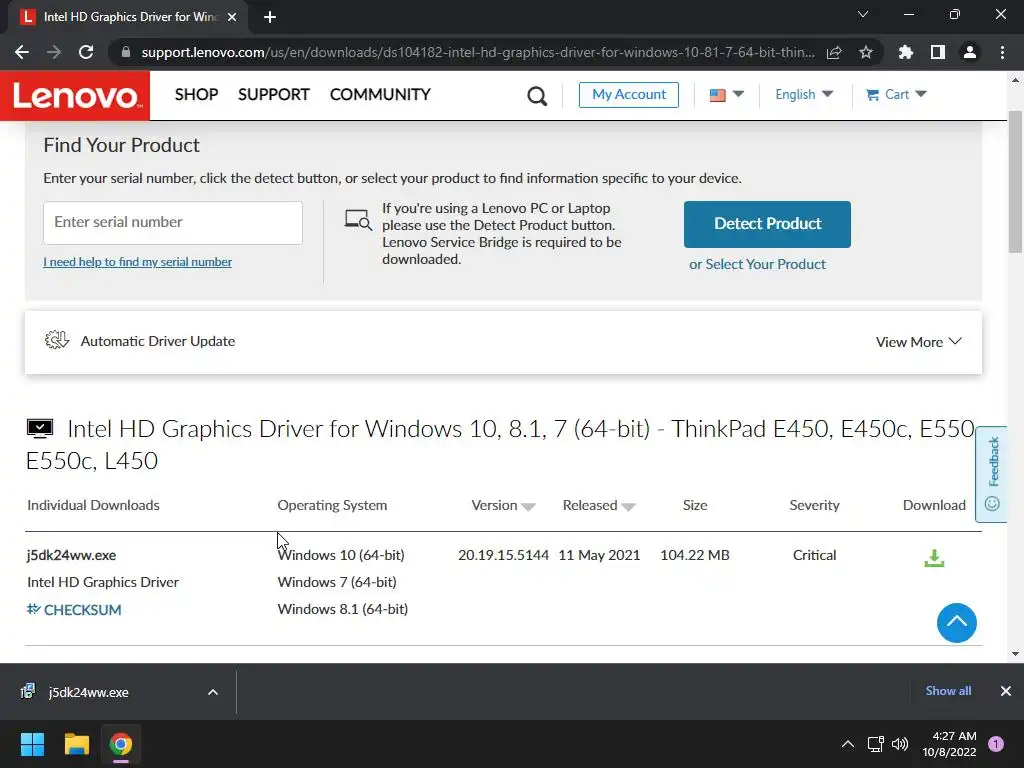Close the Intel HD Graphics Driver tab
1024x768 pixels.
[232, 17]
